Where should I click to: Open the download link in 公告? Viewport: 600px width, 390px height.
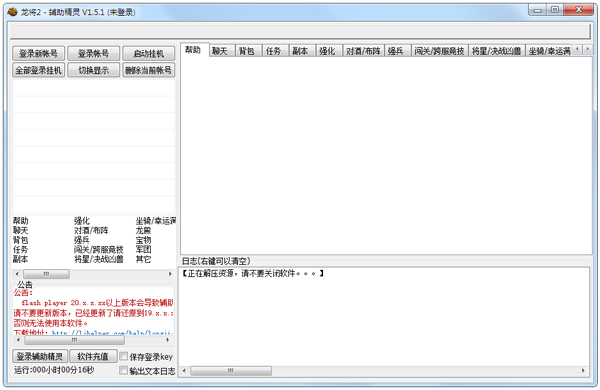point(112,333)
